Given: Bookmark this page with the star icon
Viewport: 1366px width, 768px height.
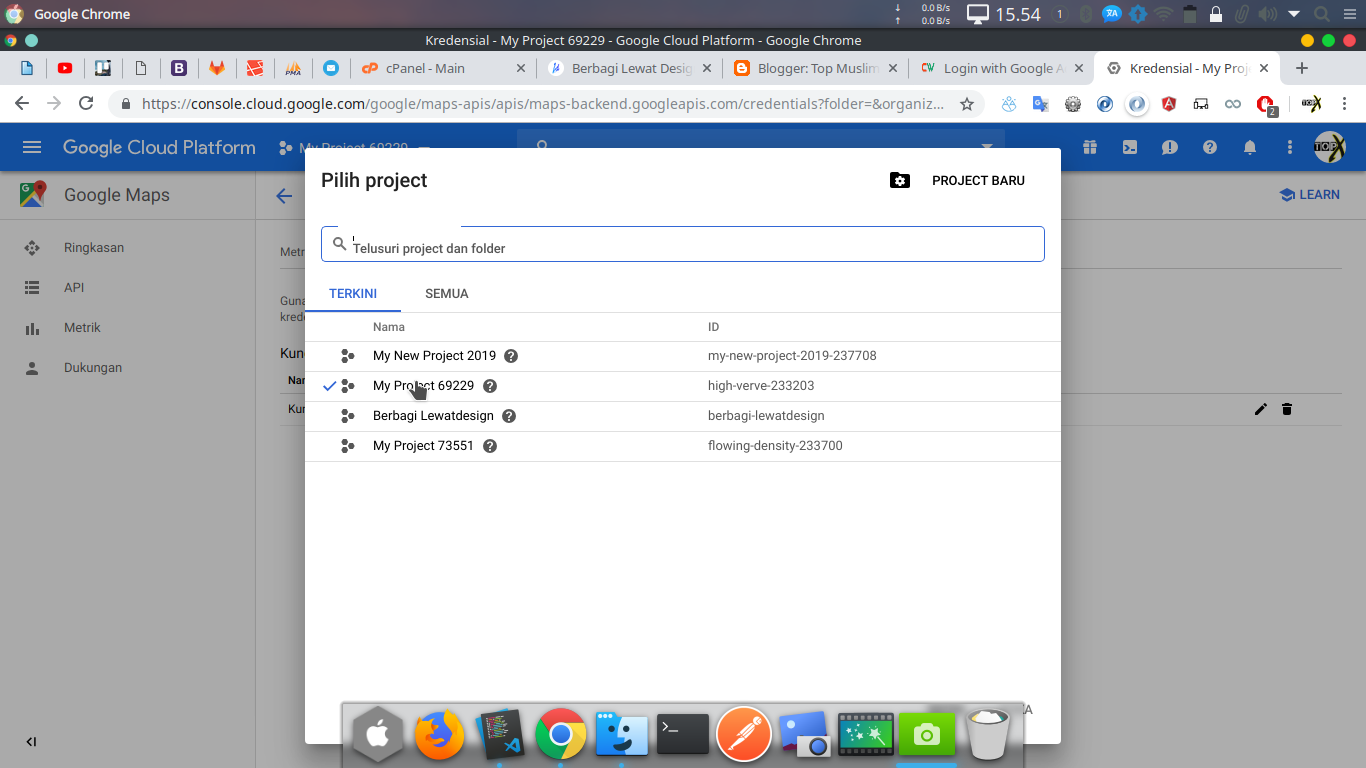Looking at the screenshot, I should point(967,104).
